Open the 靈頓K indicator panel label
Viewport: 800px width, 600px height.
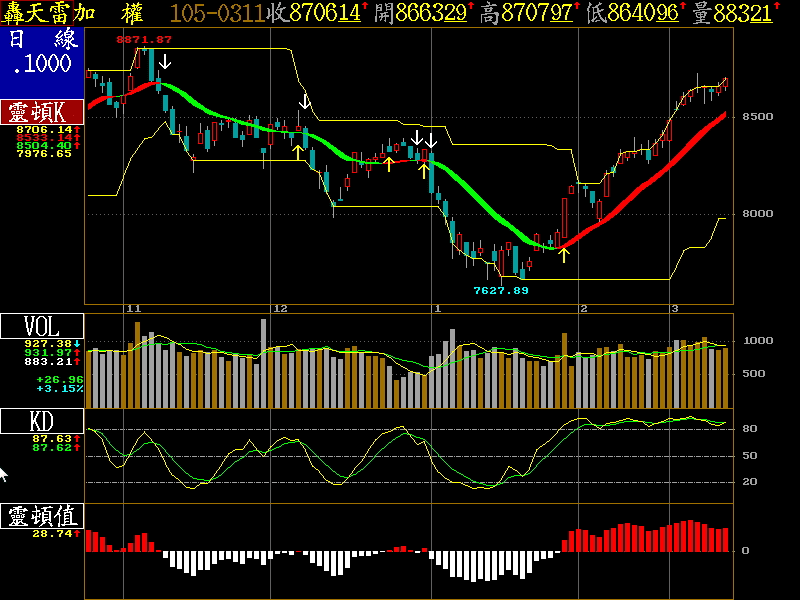point(41,112)
